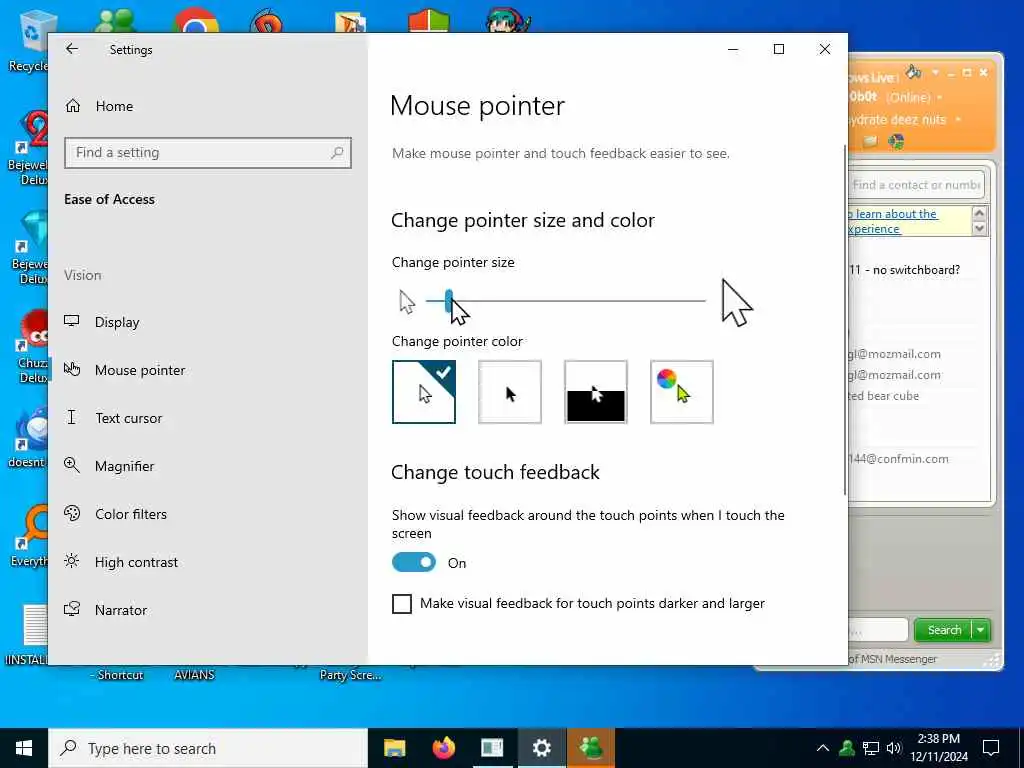Open the network tray icon
Screen dimensions: 1024x768
[x=871, y=748]
